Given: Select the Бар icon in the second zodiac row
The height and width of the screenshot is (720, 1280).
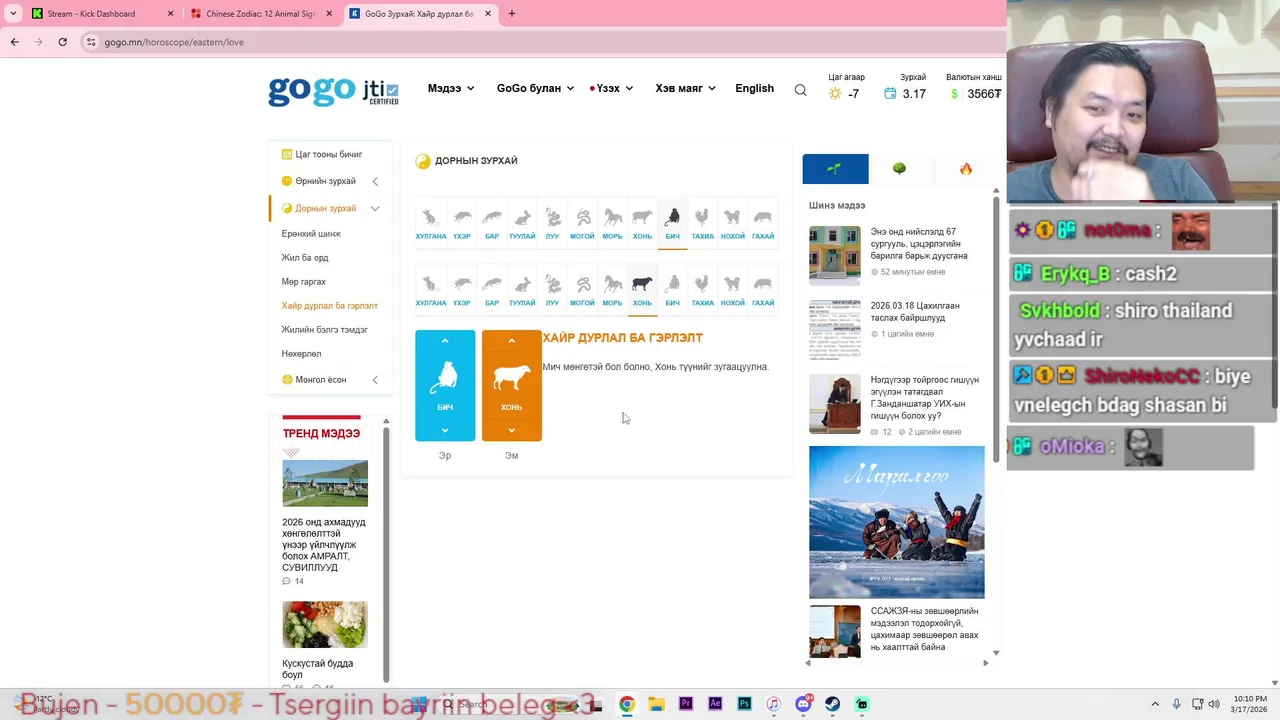Looking at the screenshot, I should click(x=492, y=285).
